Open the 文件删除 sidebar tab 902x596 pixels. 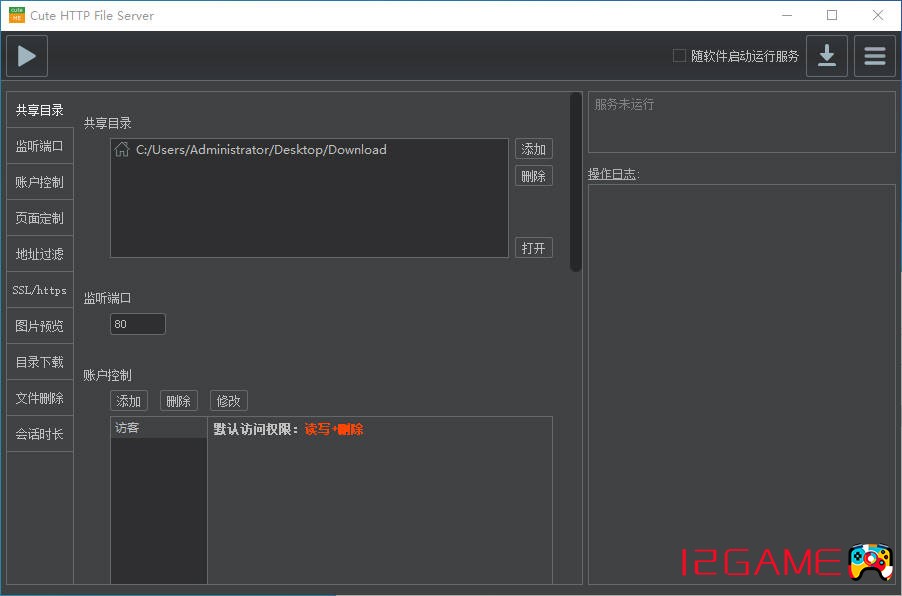point(40,398)
